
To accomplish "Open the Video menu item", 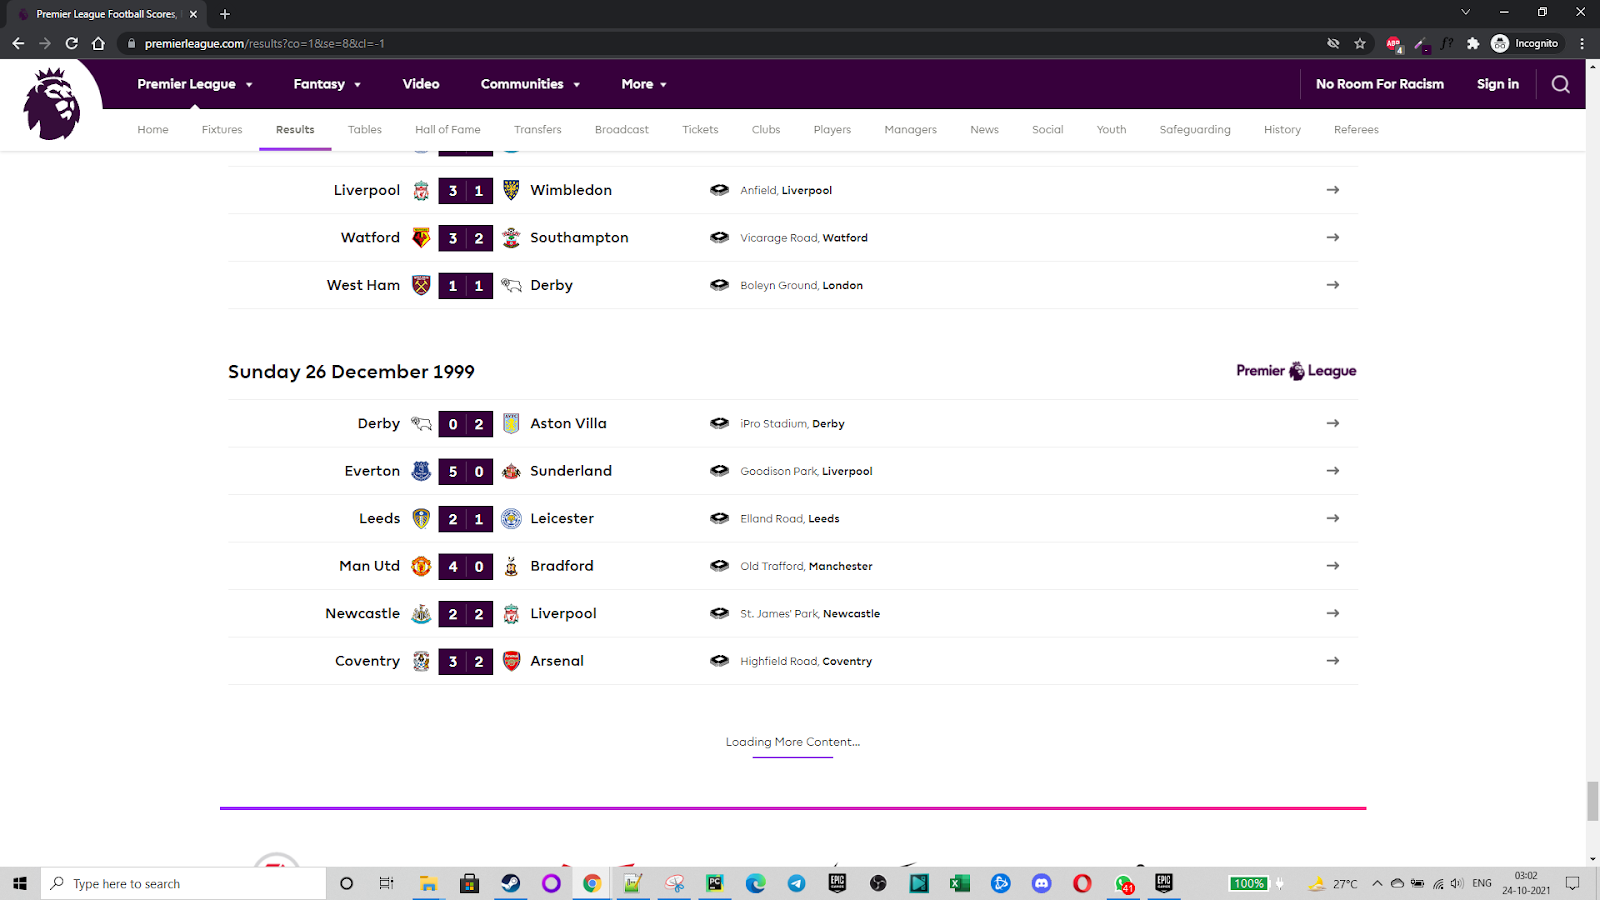I will click(x=421, y=84).
